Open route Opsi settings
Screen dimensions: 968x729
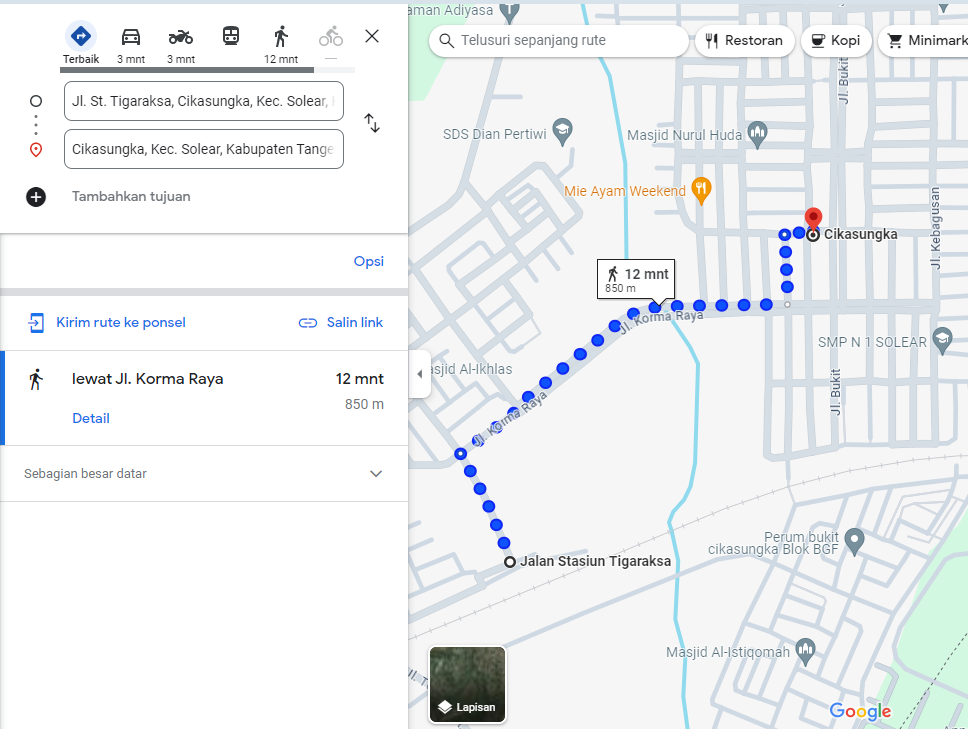click(x=368, y=261)
